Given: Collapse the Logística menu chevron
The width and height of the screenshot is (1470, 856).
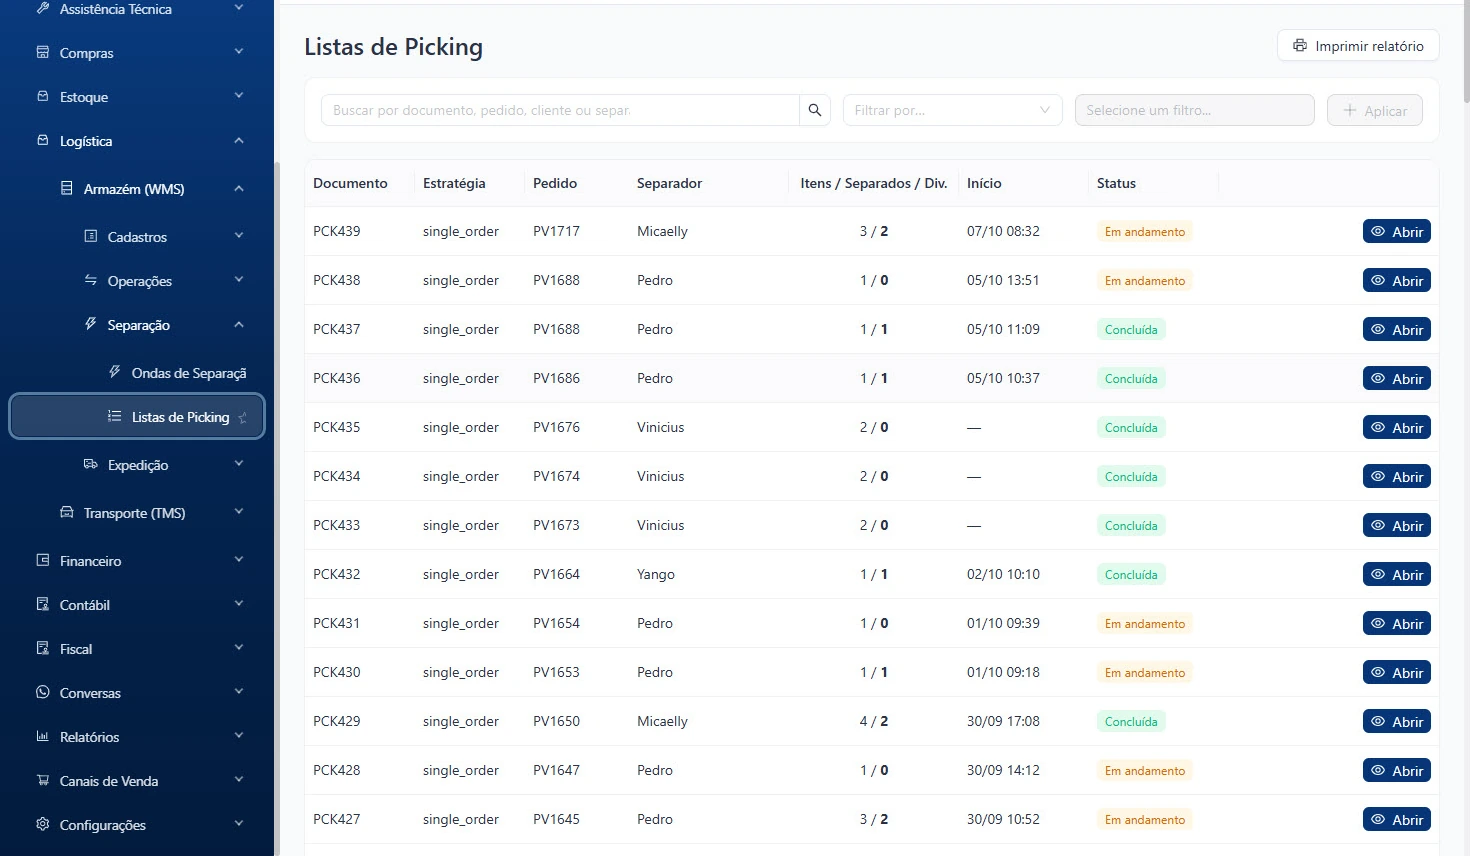Looking at the screenshot, I should coord(239,141).
